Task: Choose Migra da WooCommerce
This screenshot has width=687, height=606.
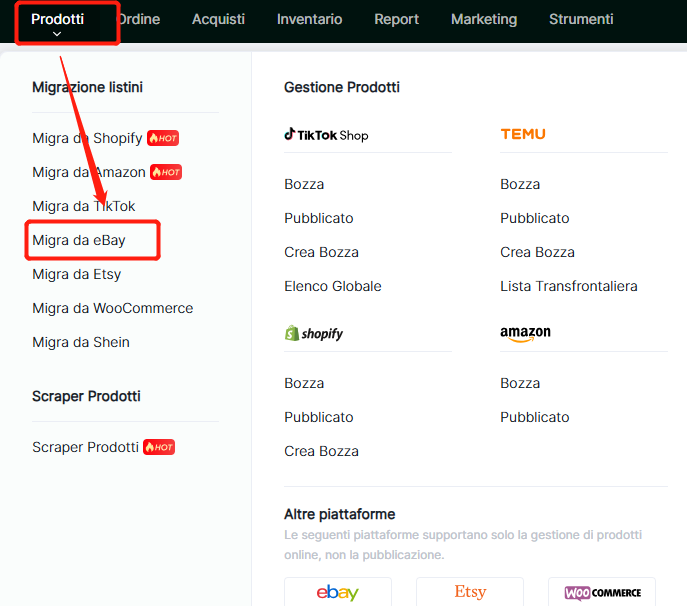Action: click(x=113, y=308)
